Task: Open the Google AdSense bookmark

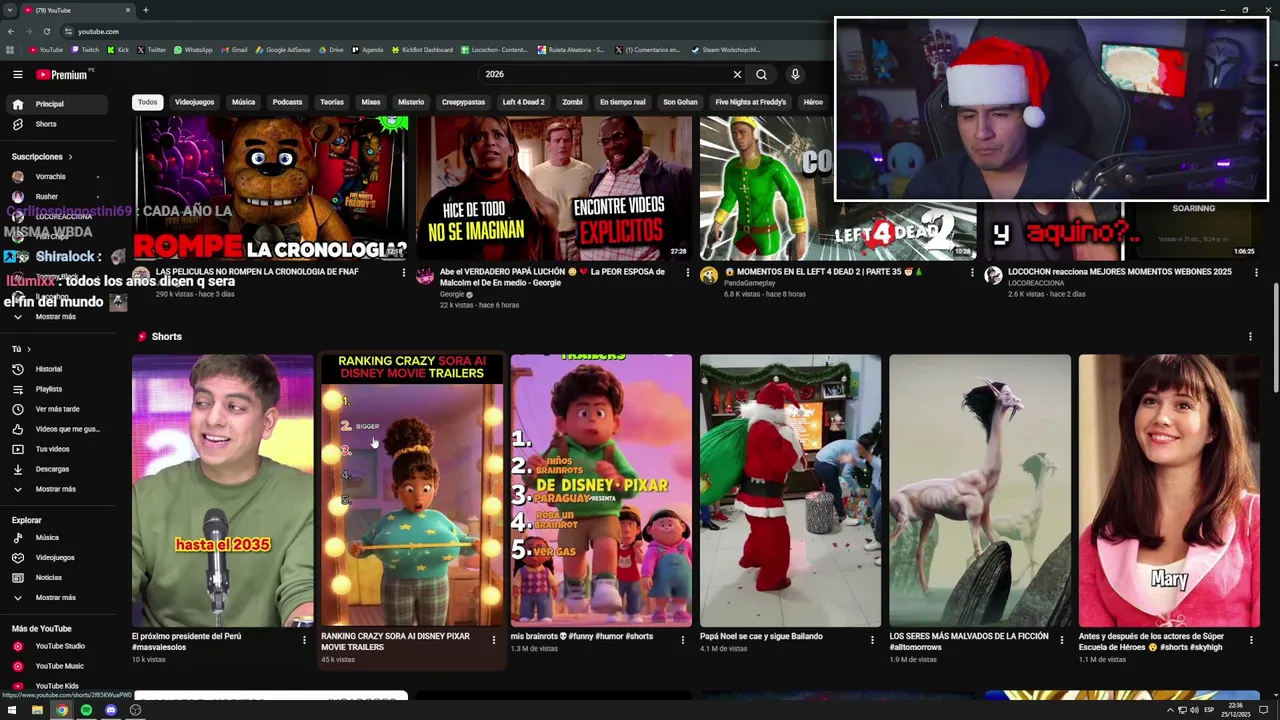Action: pos(282,50)
